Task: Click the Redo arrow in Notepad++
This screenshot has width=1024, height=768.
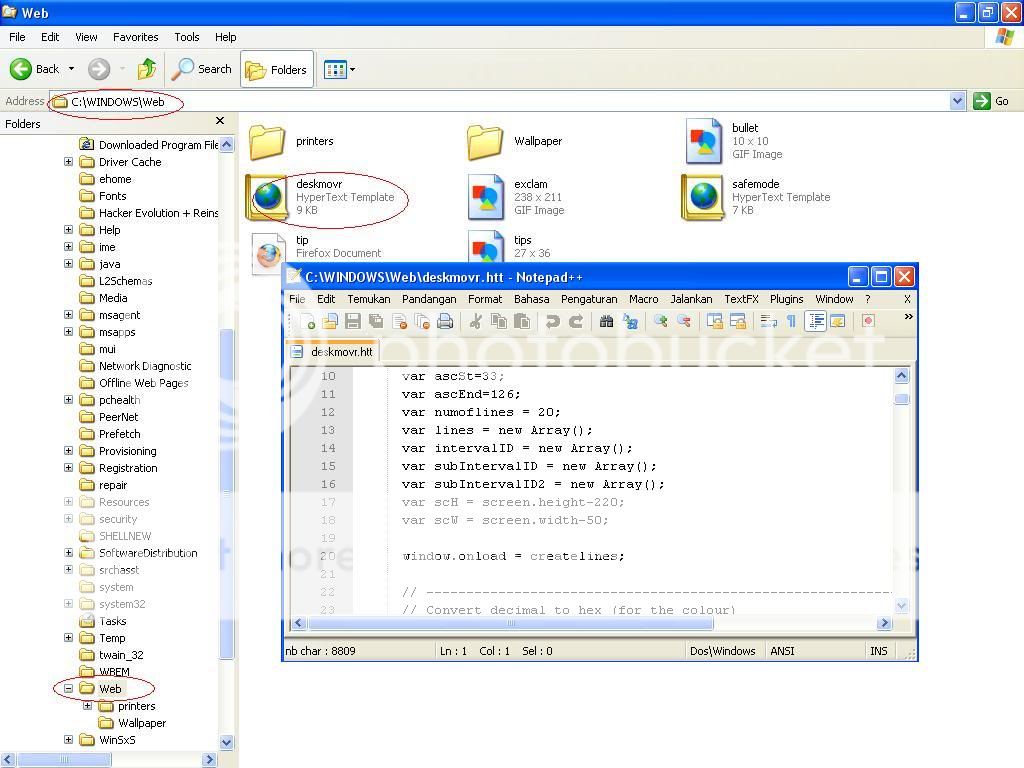Action: [575, 321]
